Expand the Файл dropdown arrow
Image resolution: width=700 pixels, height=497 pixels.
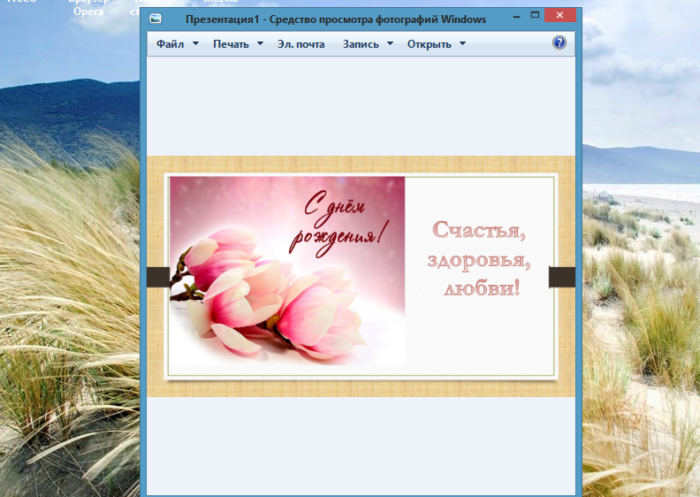tap(196, 44)
